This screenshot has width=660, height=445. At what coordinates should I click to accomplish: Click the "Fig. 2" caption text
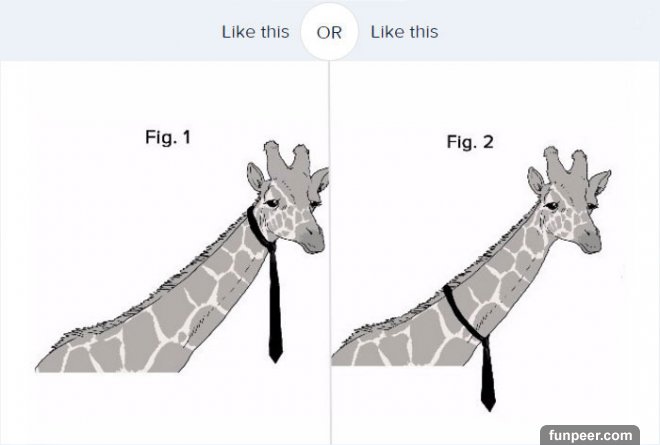point(470,142)
